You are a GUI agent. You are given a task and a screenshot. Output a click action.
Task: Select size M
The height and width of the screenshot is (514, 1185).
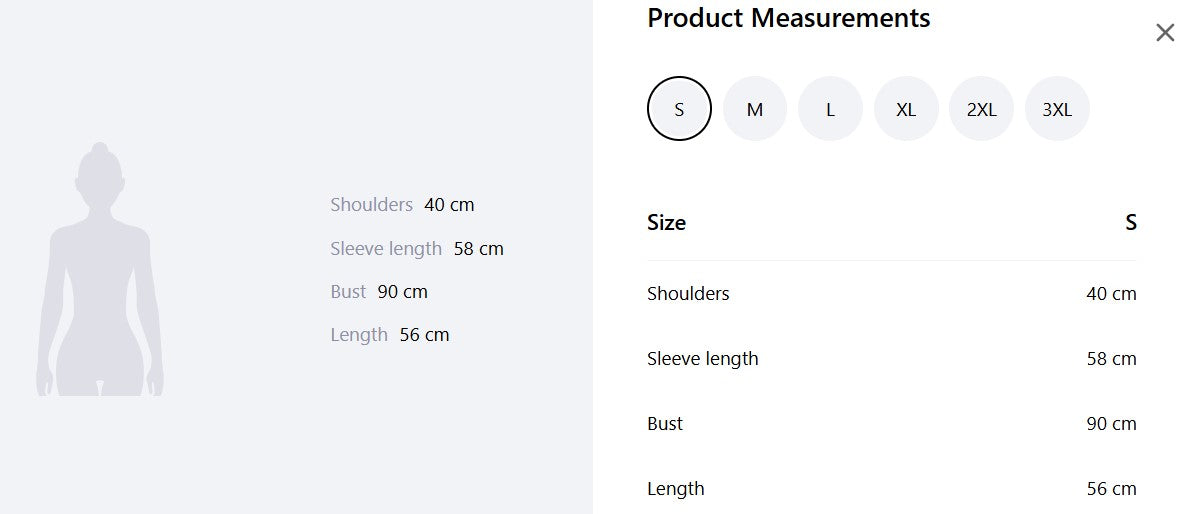tap(754, 109)
